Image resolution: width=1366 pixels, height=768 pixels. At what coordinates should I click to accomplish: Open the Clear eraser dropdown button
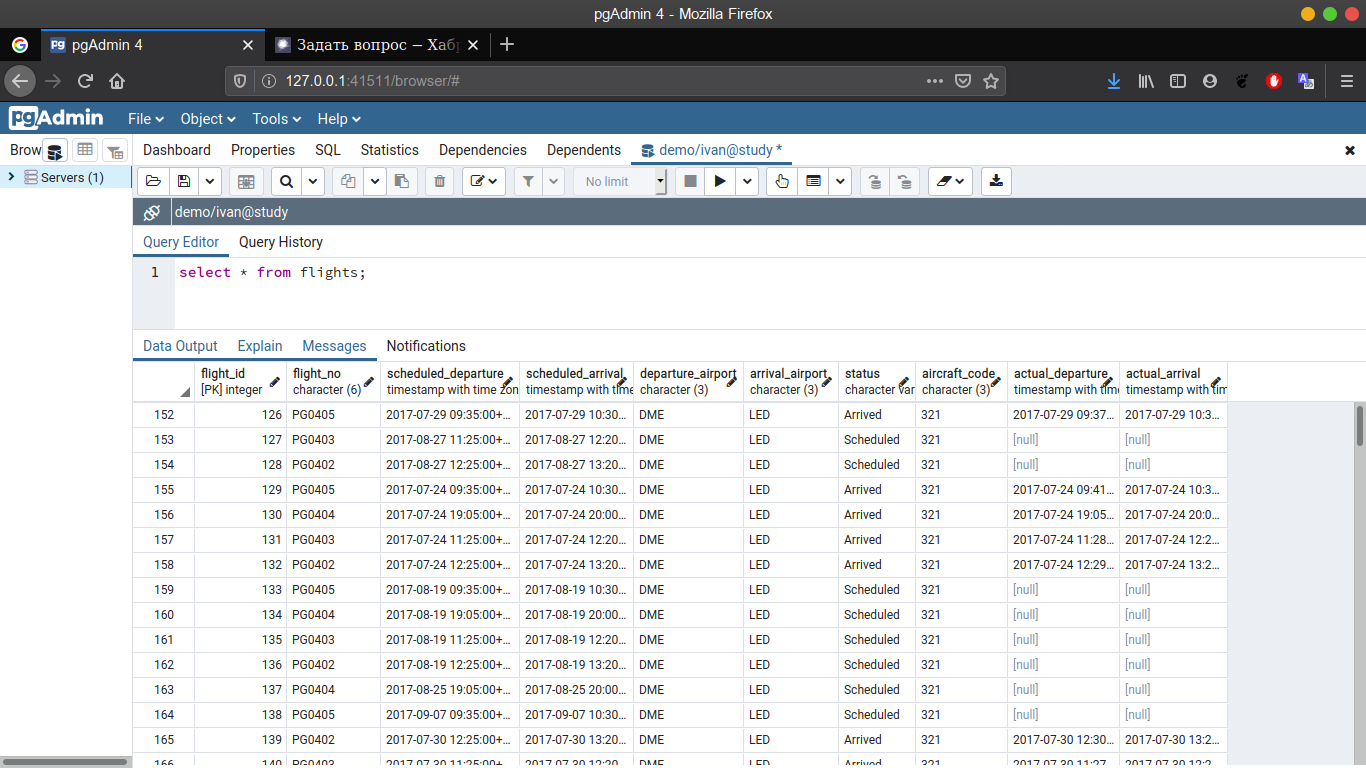pos(950,181)
